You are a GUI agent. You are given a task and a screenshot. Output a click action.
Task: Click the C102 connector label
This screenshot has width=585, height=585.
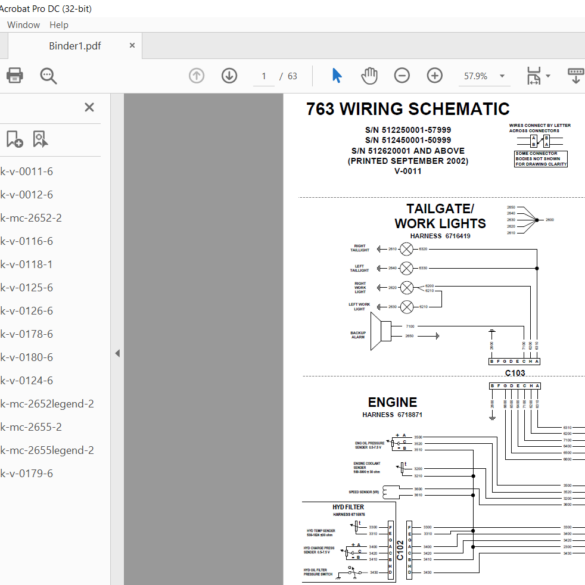click(x=400, y=550)
